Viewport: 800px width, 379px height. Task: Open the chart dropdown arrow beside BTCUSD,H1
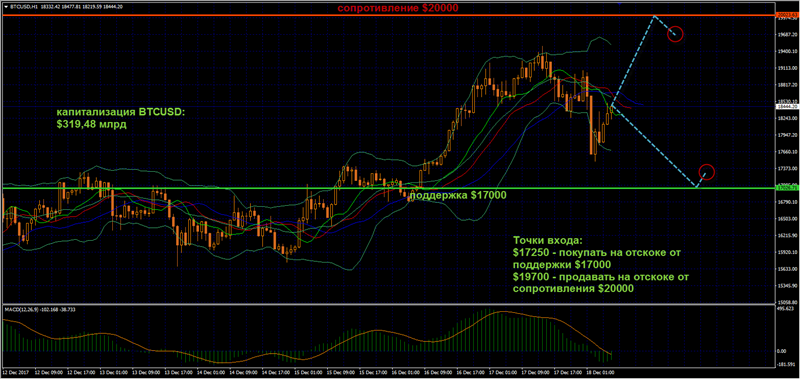5,7
